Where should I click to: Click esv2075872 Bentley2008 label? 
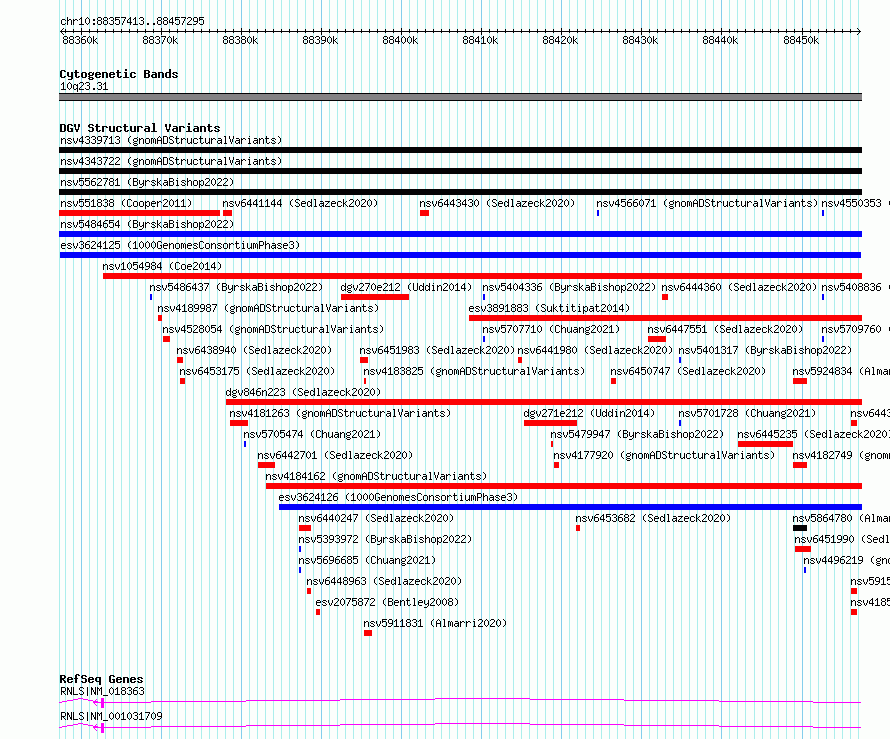pos(387,602)
